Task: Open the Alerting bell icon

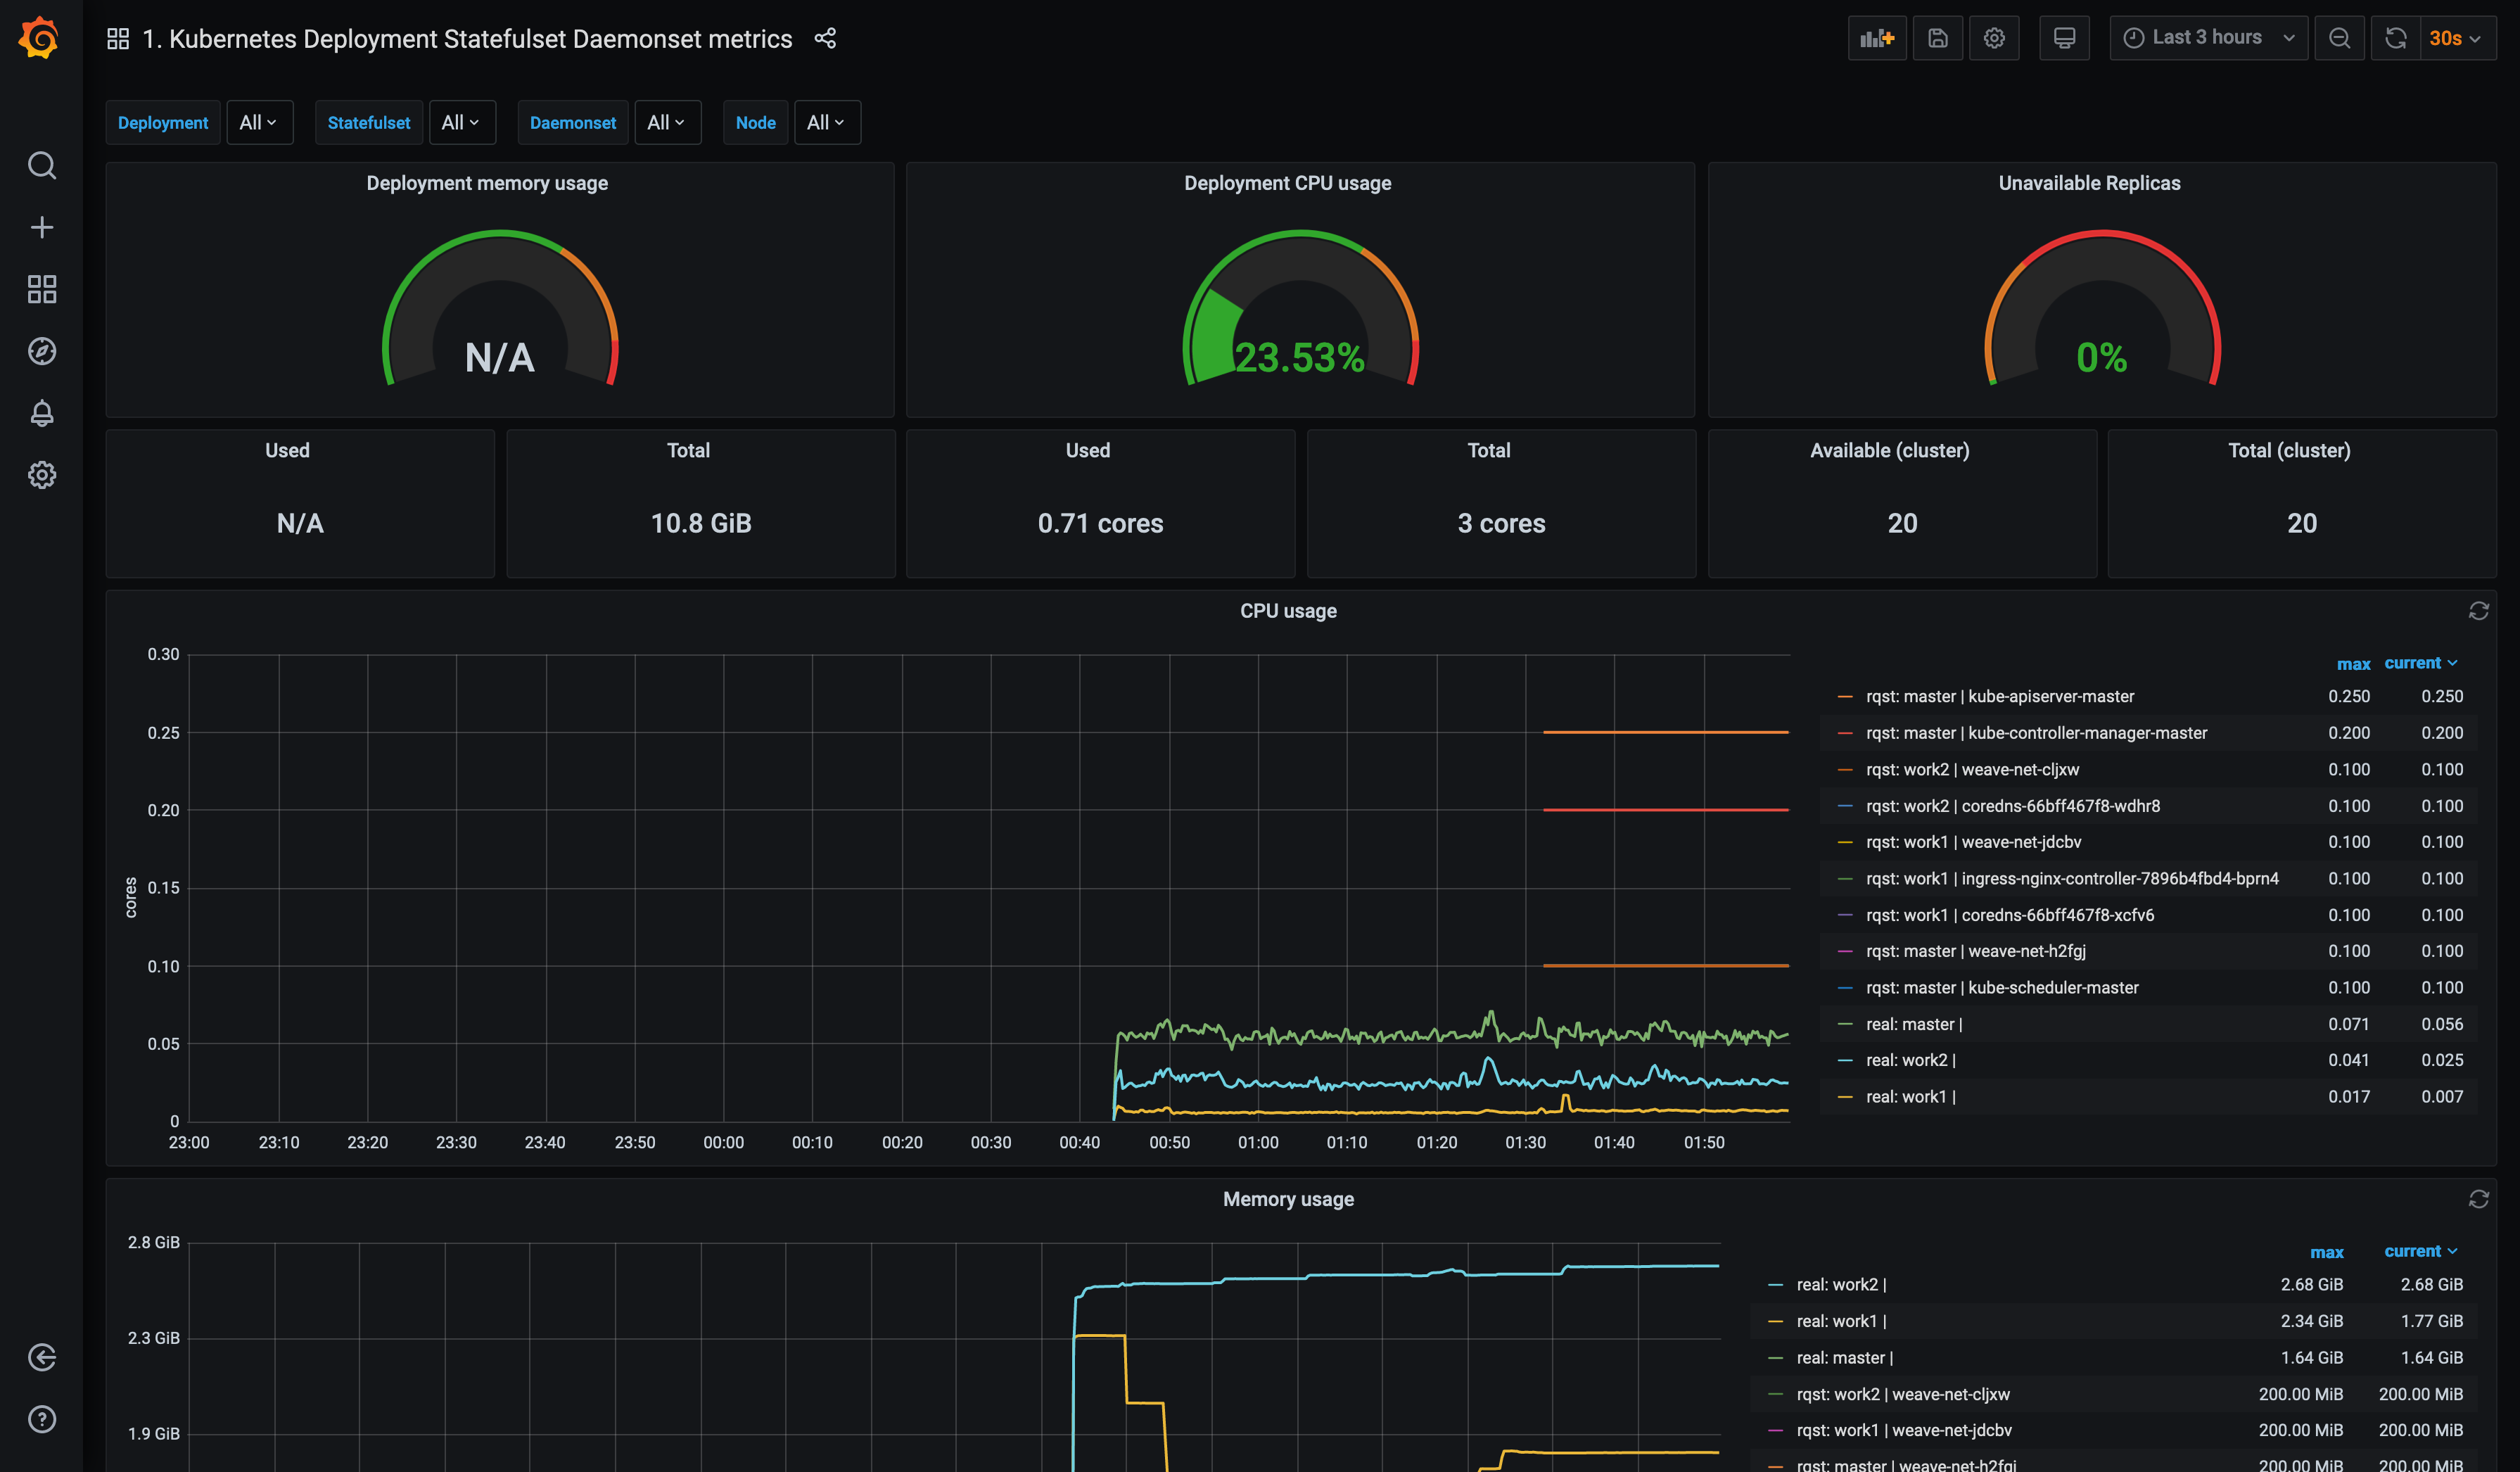Action: [x=41, y=413]
